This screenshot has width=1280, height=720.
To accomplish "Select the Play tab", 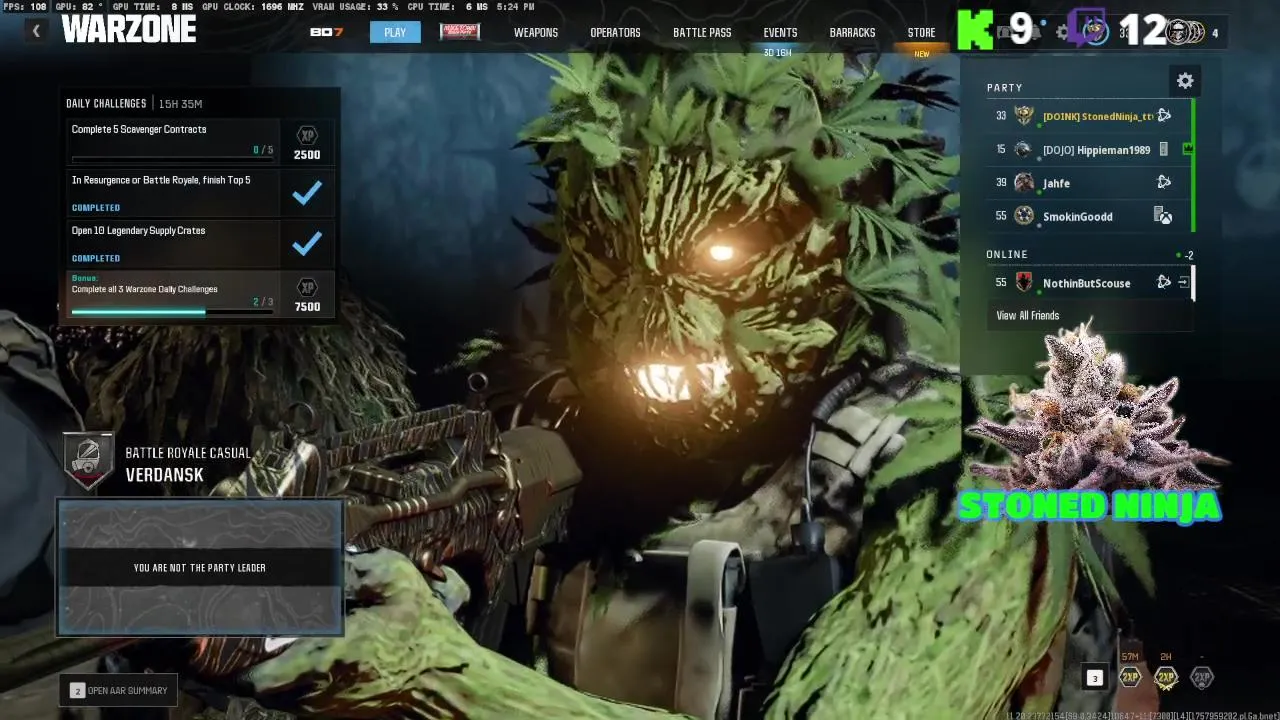I will coord(395,32).
